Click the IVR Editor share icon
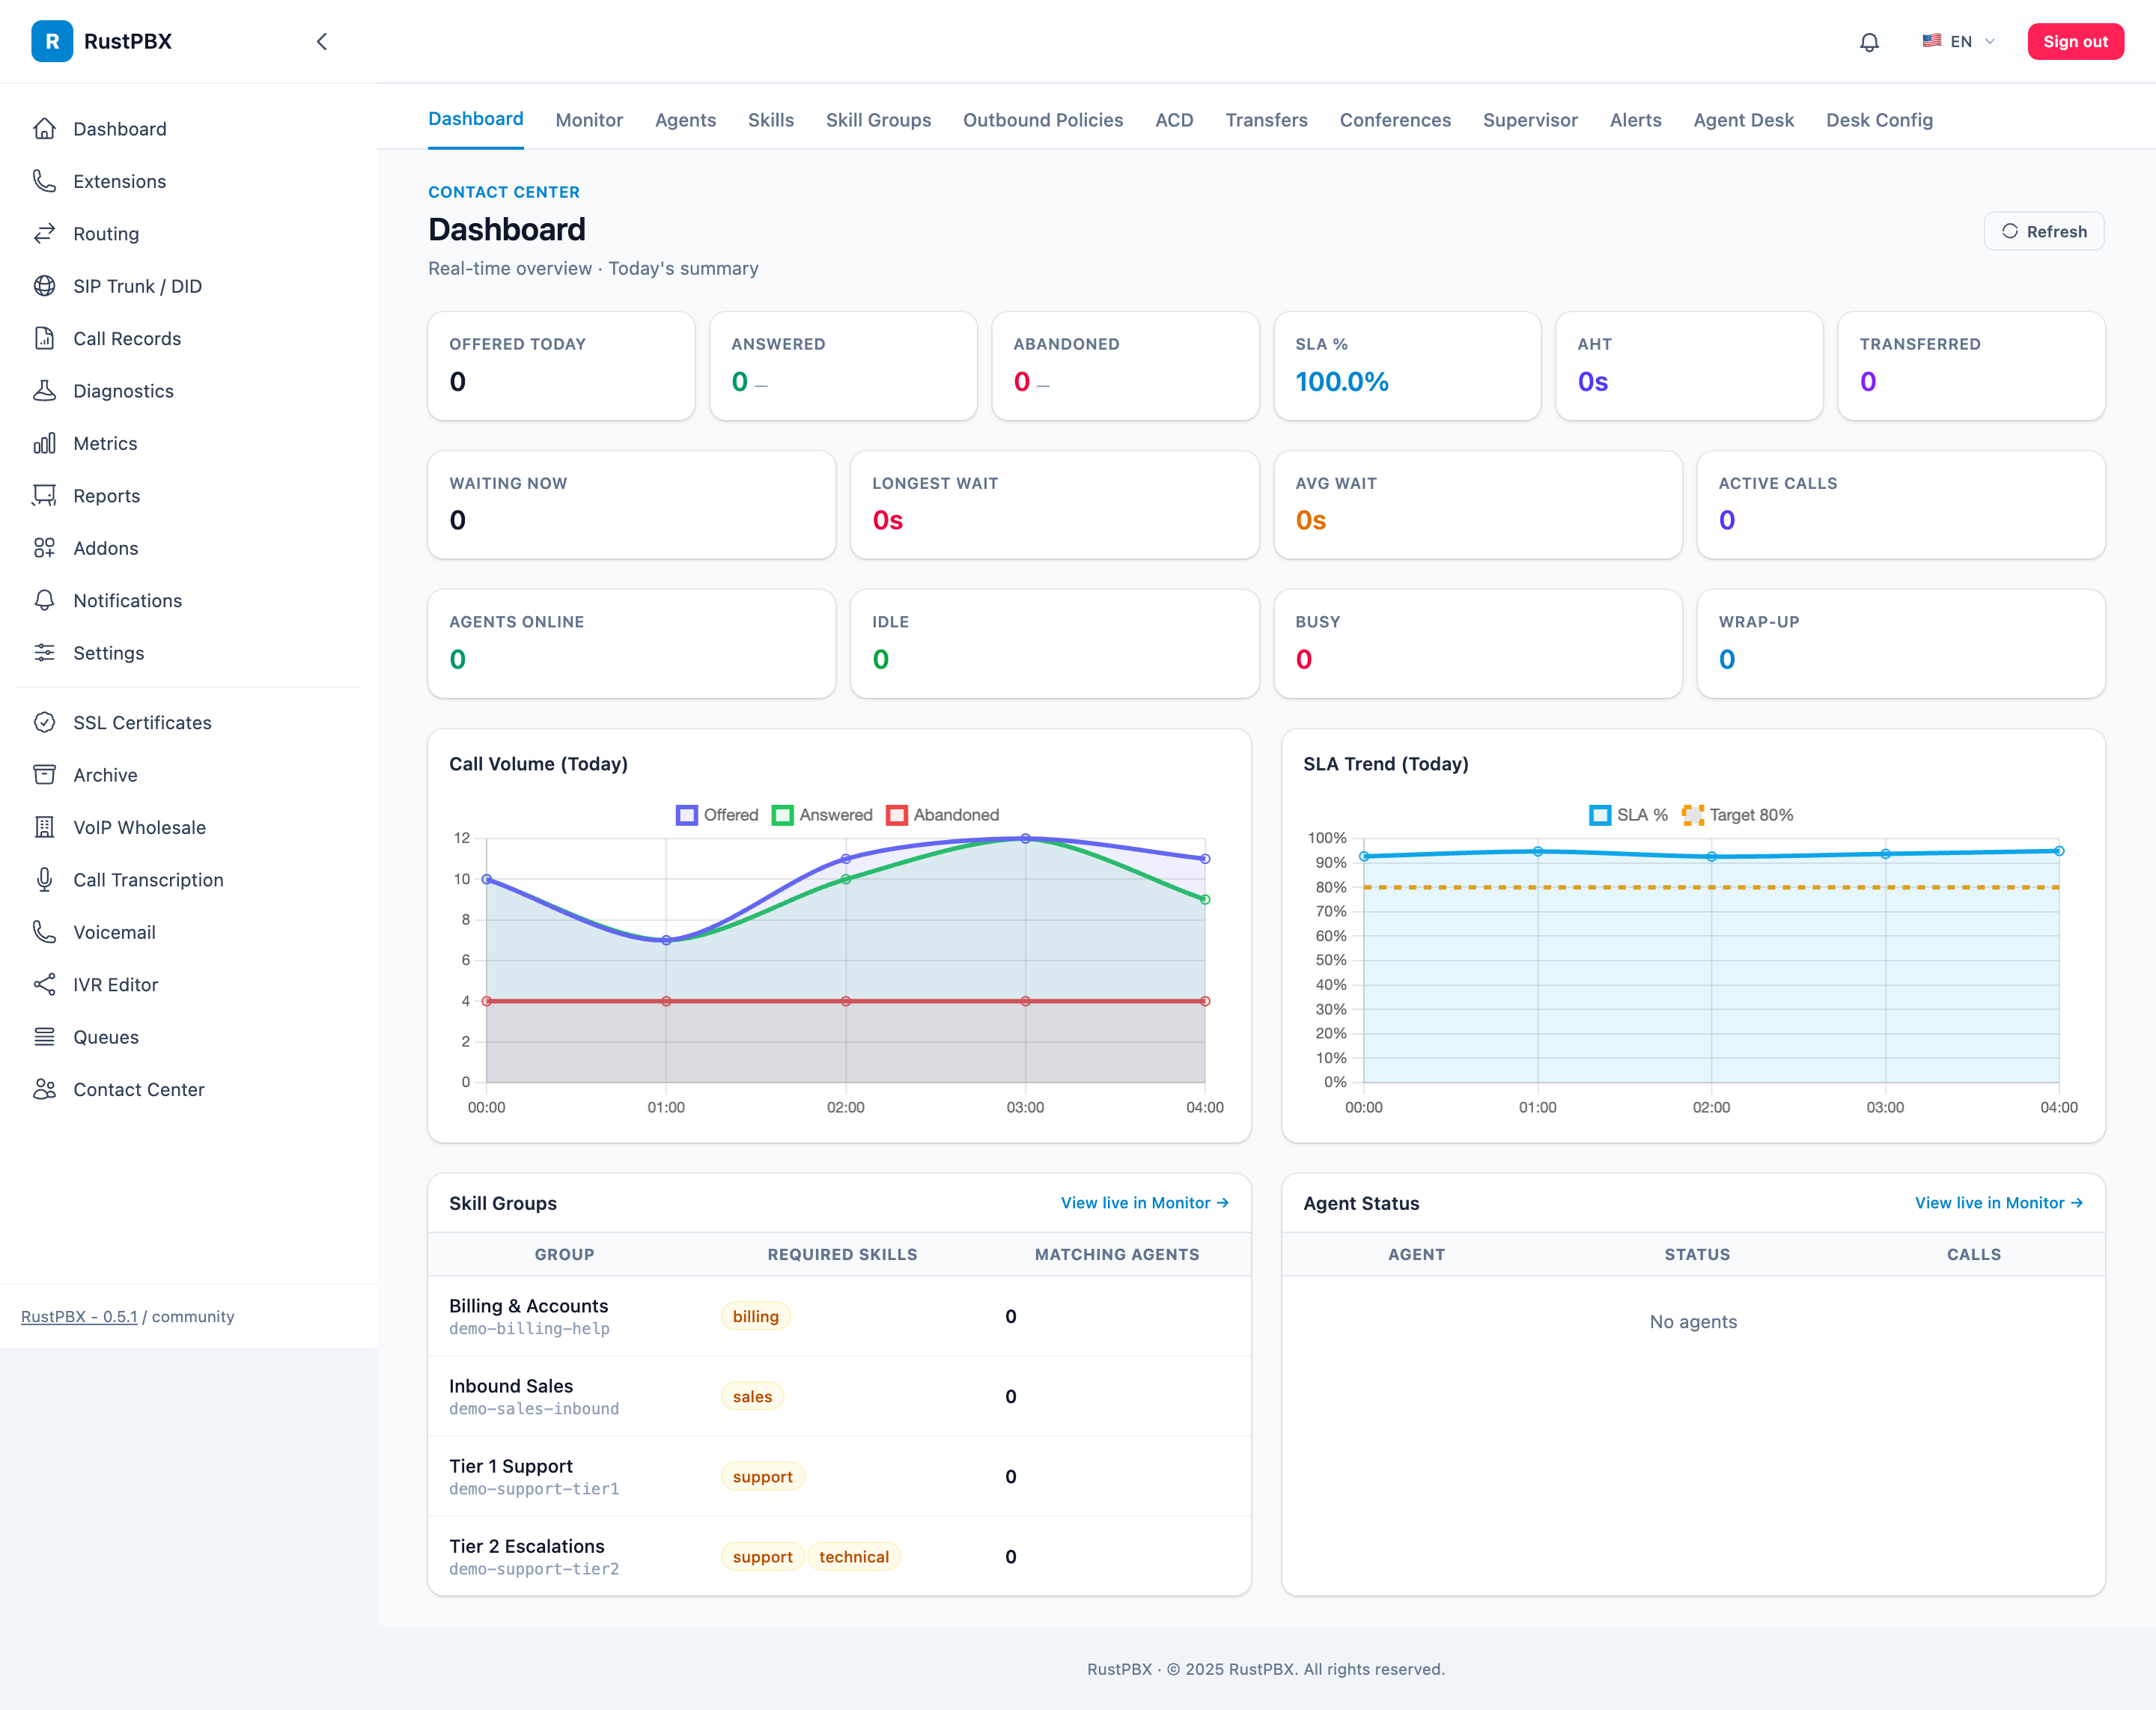This screenshot has width=2156, height=1710. click(x=44, y=985)
